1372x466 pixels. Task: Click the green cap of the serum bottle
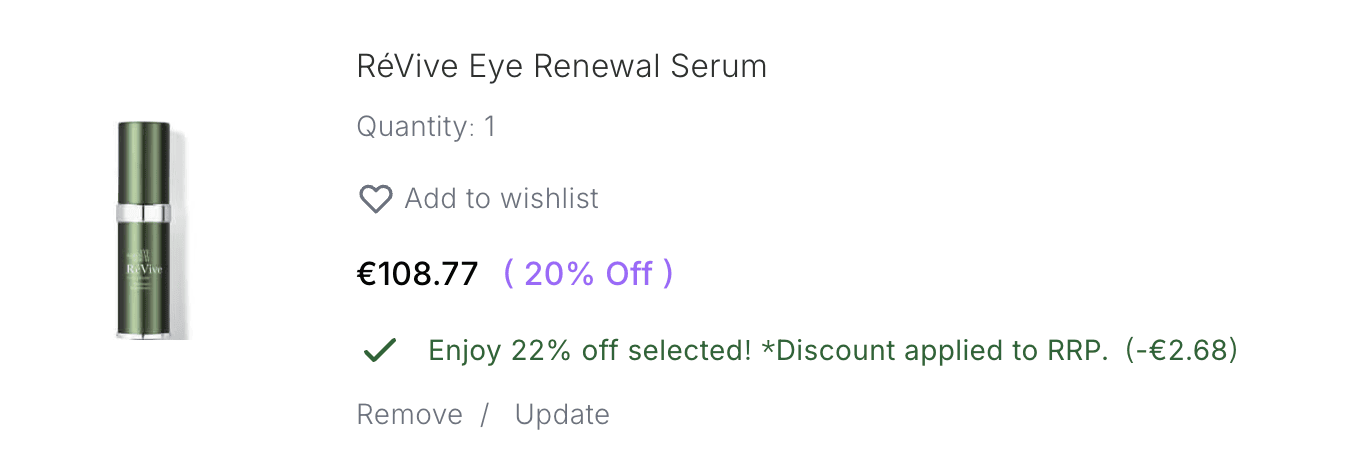[x=144, y=162]
